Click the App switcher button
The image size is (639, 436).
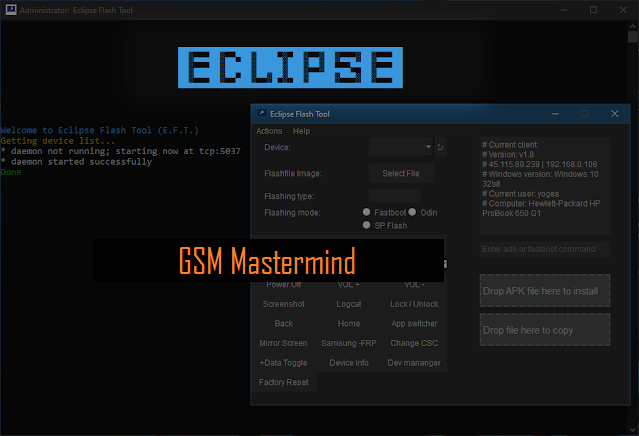pos(414,324)
